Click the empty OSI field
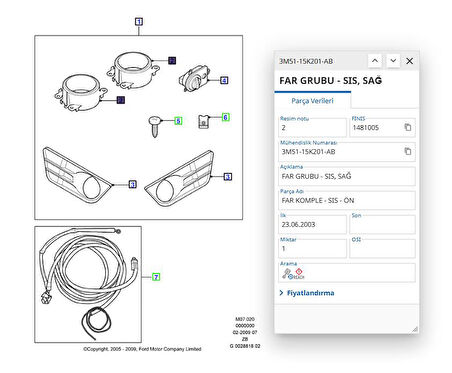Screen dimensions: 452x373 click(x=382, y=248)
